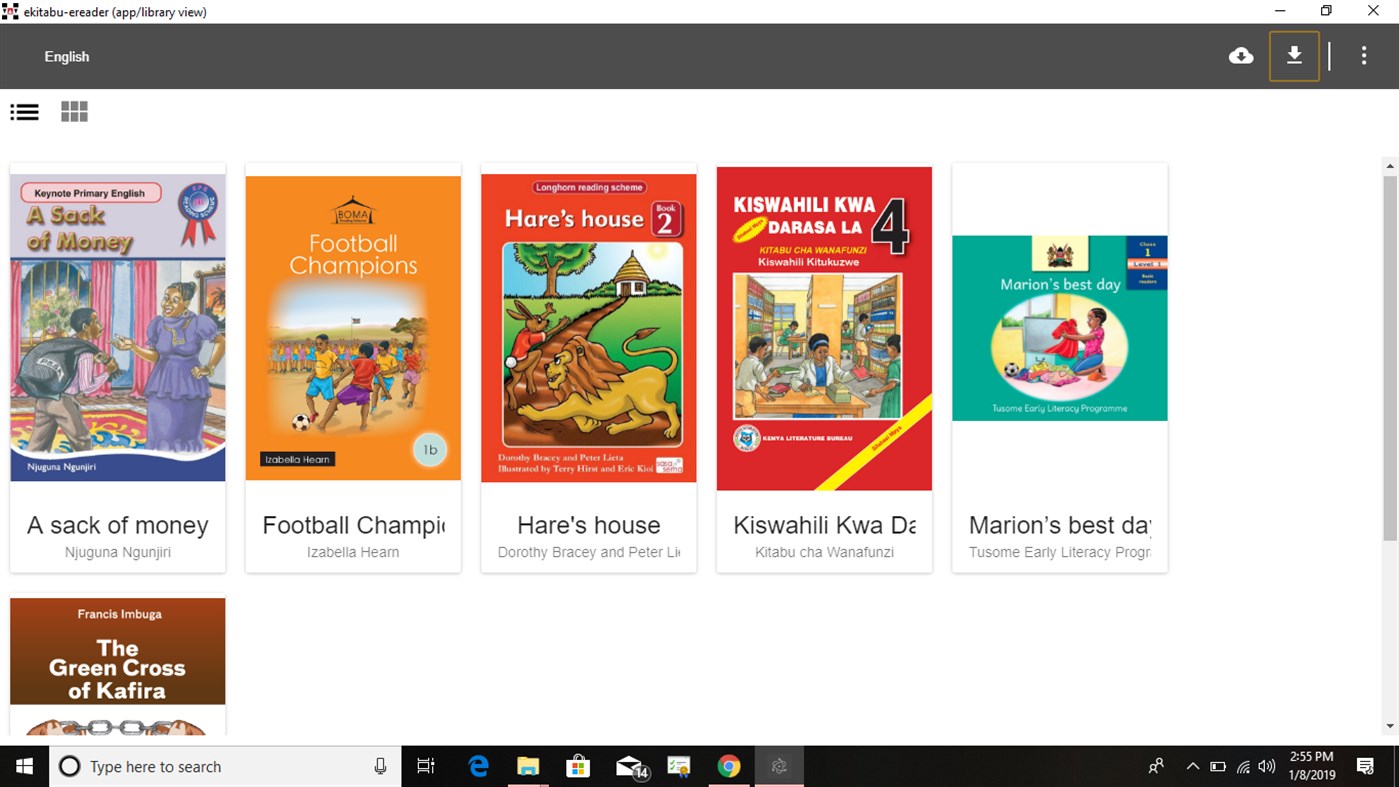Screen dimensions: 1399x787
Task: Launch Microsoft Edge from the taskbar
Action: [478, 765]
